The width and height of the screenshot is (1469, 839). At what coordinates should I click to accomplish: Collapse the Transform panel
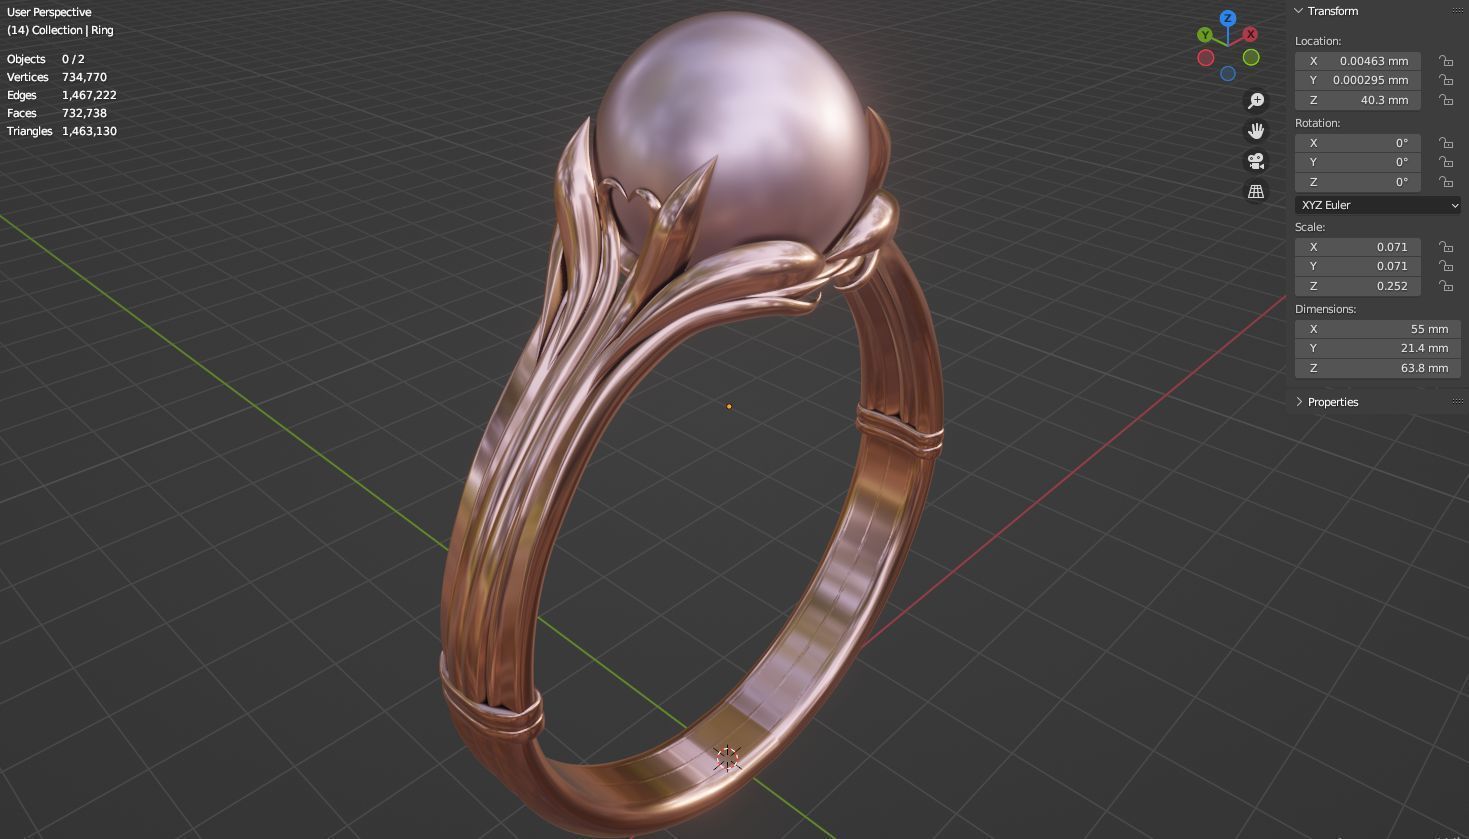[1299, 11]
